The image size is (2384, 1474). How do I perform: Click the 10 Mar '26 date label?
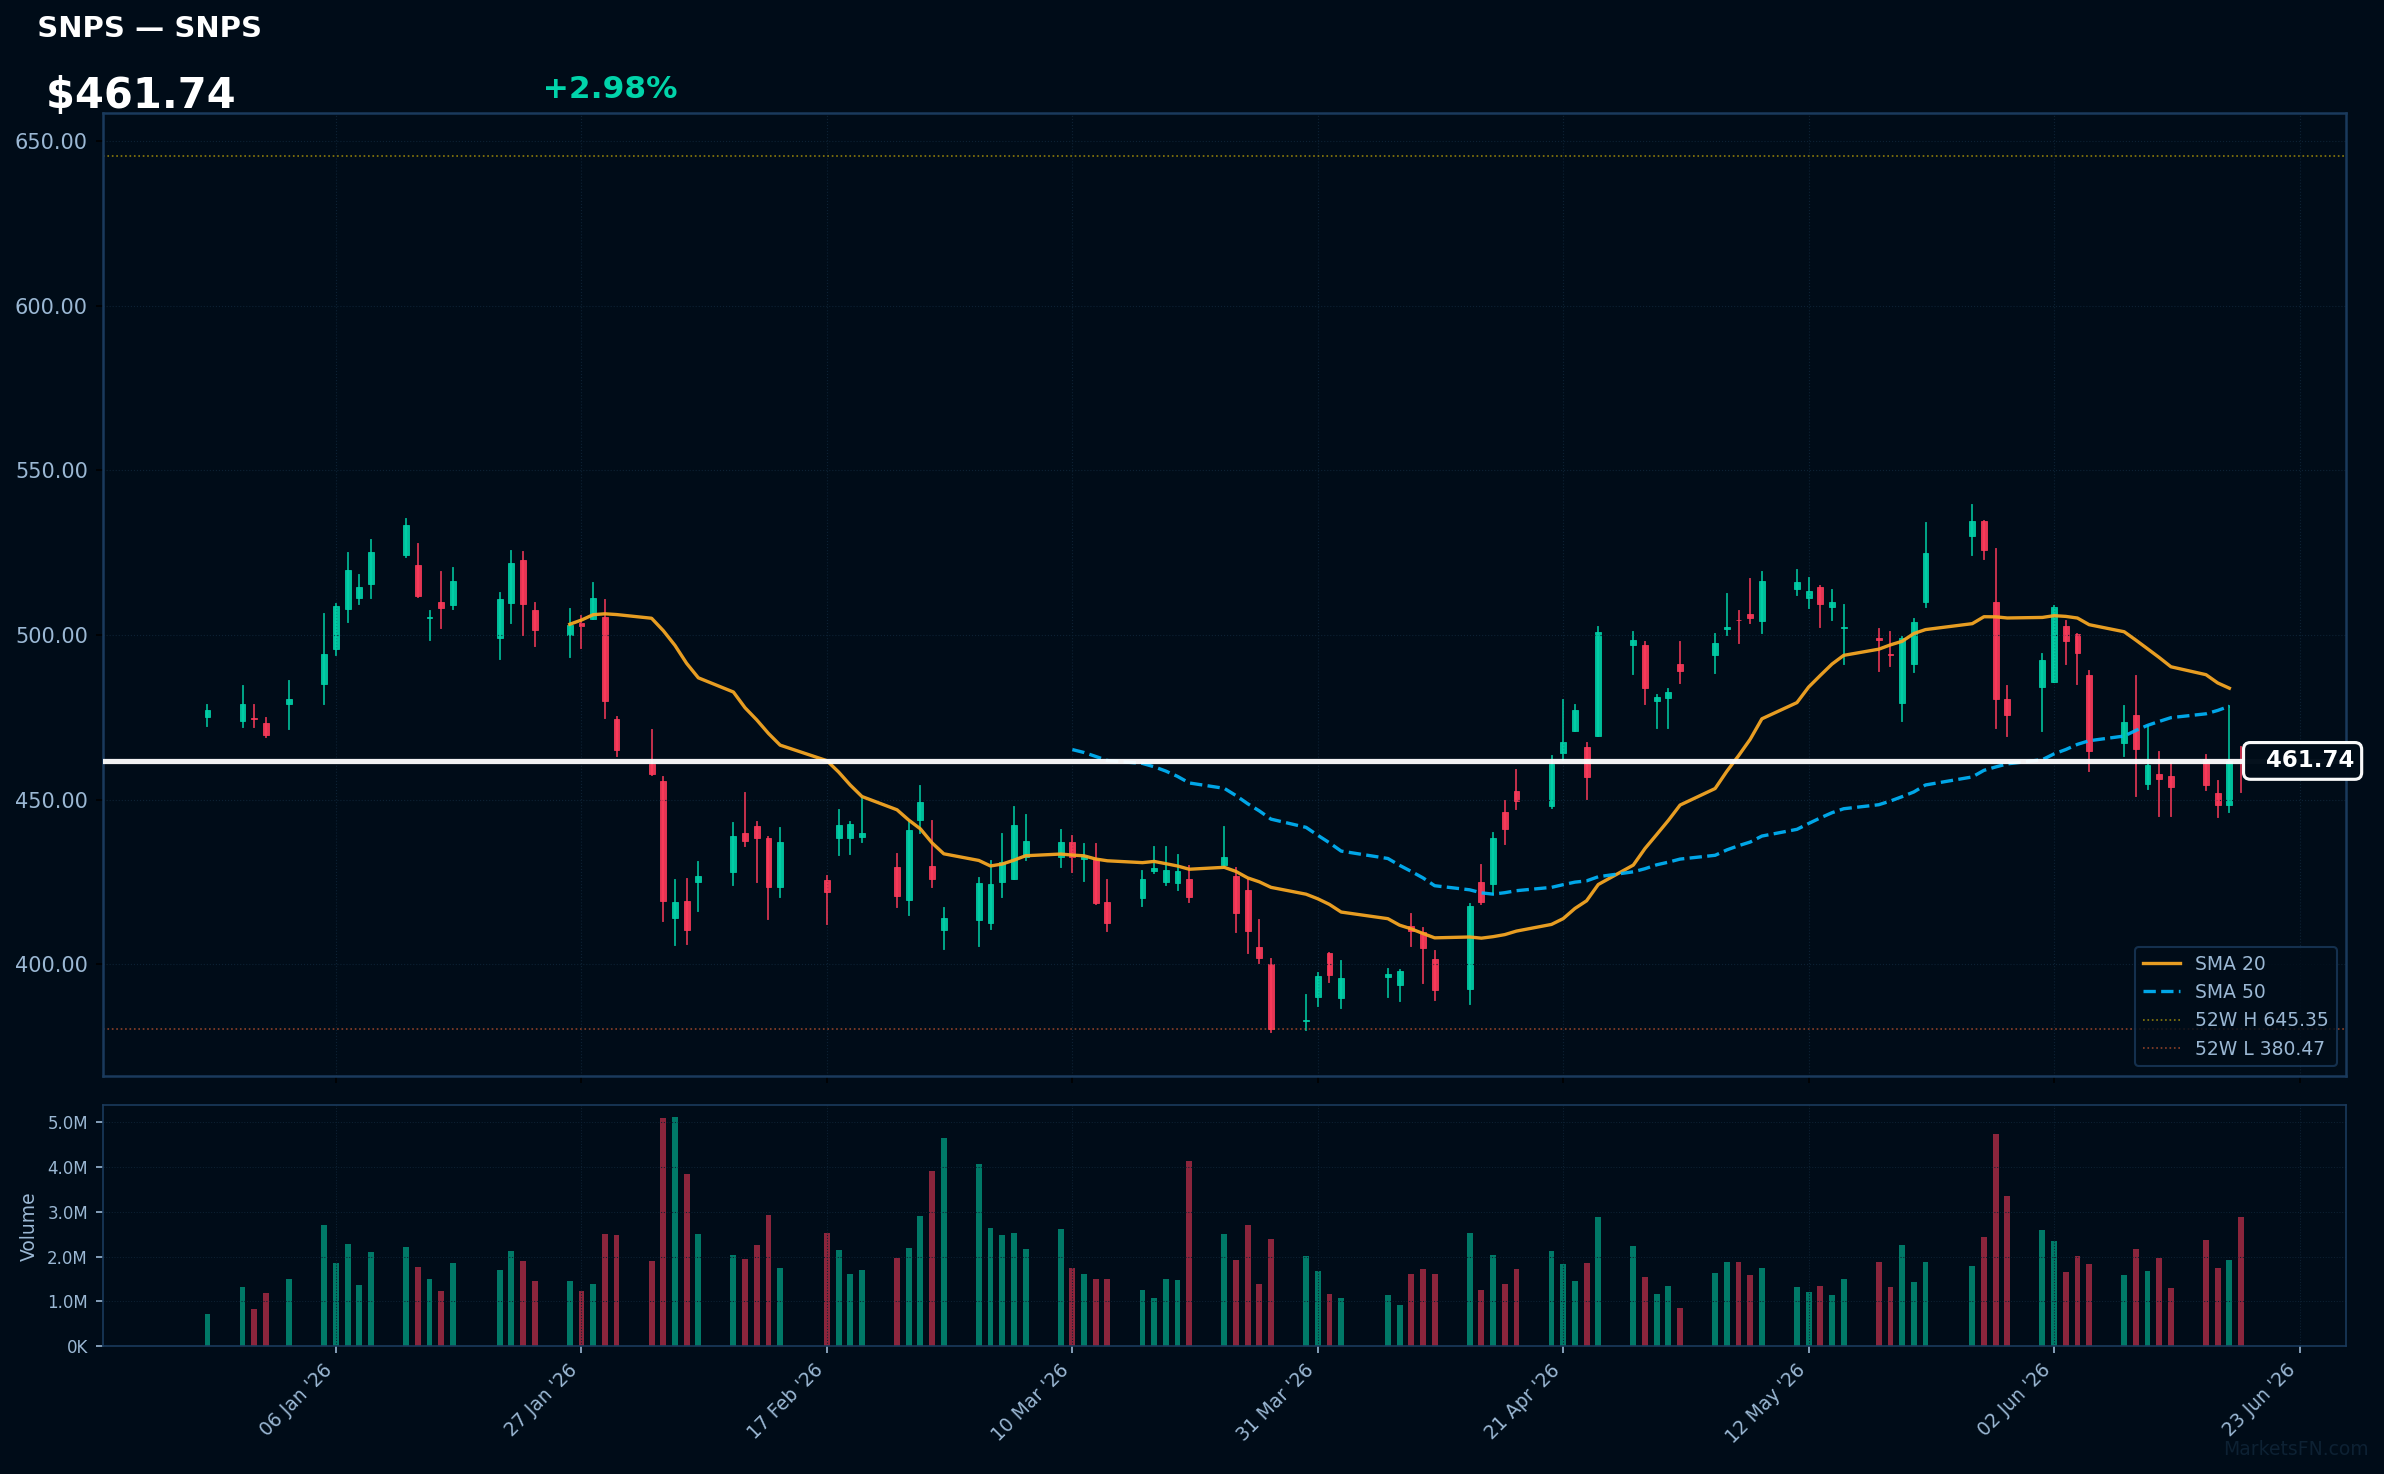(1031, 1401)
